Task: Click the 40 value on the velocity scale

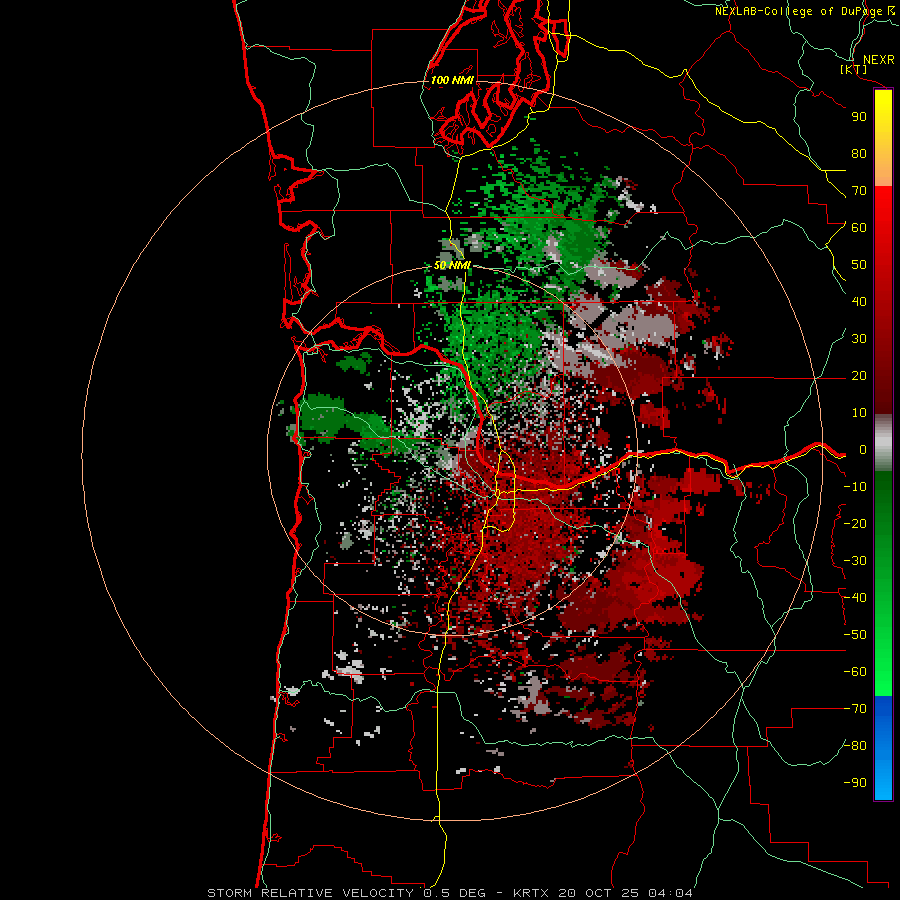Action: [859, 301]
